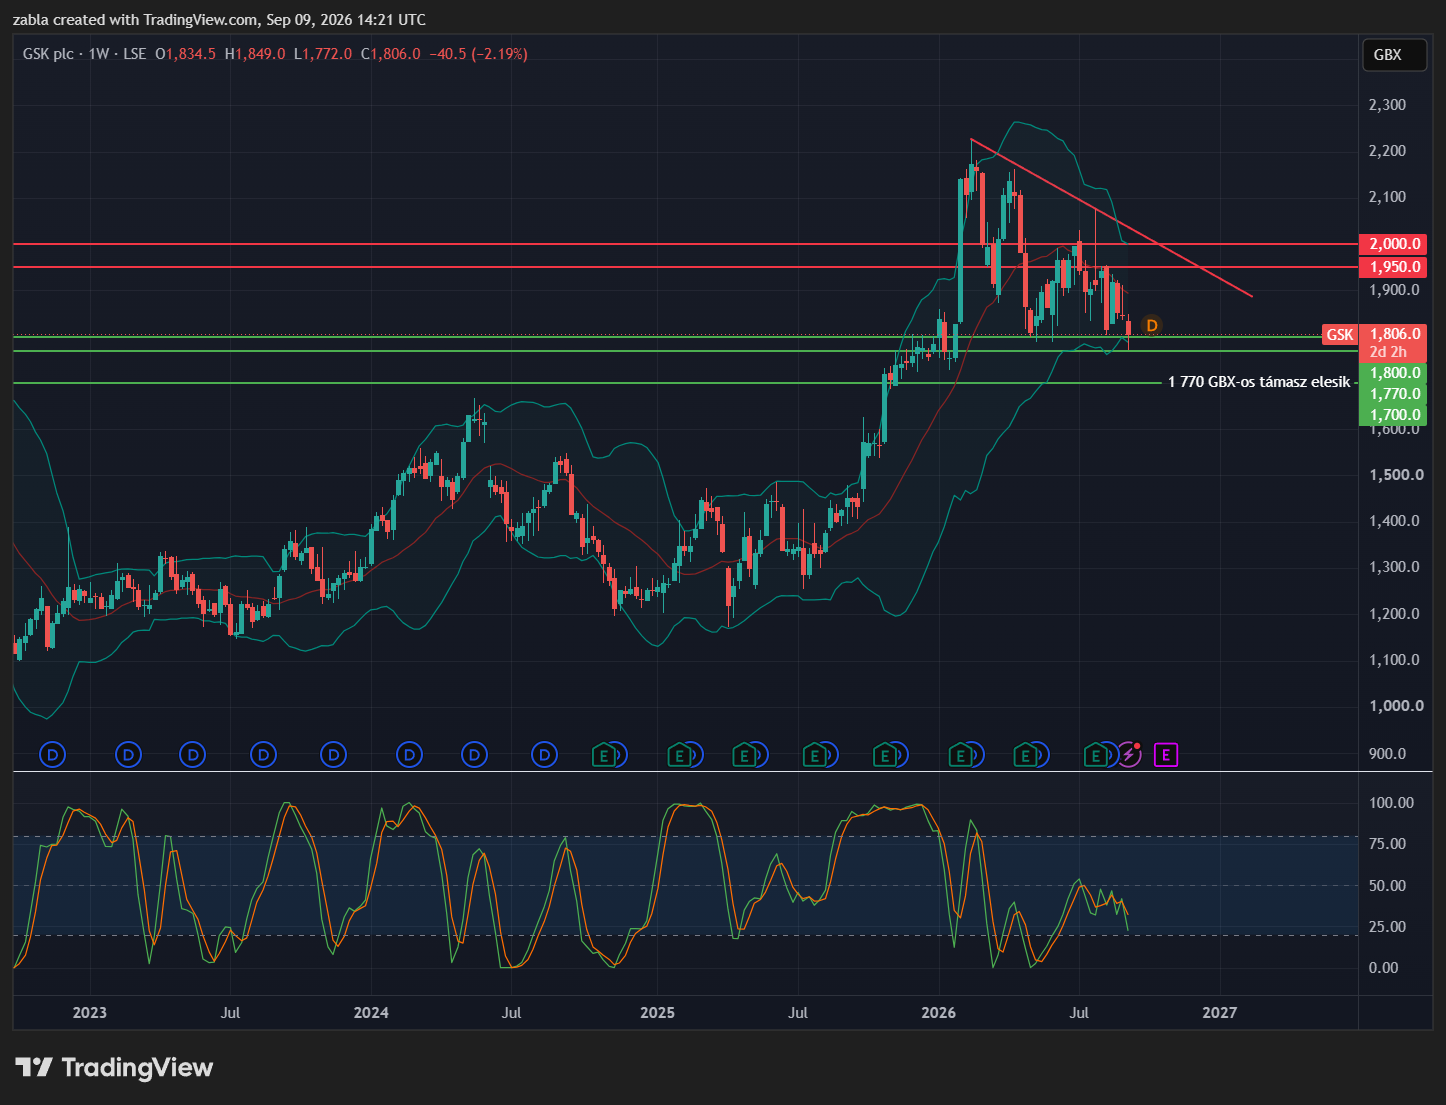
Task: Click the green earnings E marker below January 2026
Action: (x=961, y=755)
